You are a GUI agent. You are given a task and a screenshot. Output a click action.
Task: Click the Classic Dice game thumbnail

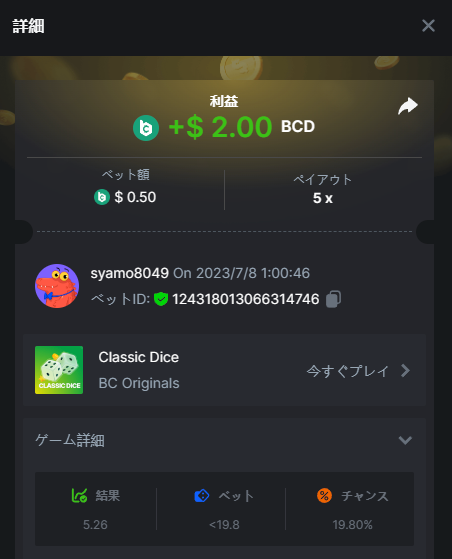59,370
